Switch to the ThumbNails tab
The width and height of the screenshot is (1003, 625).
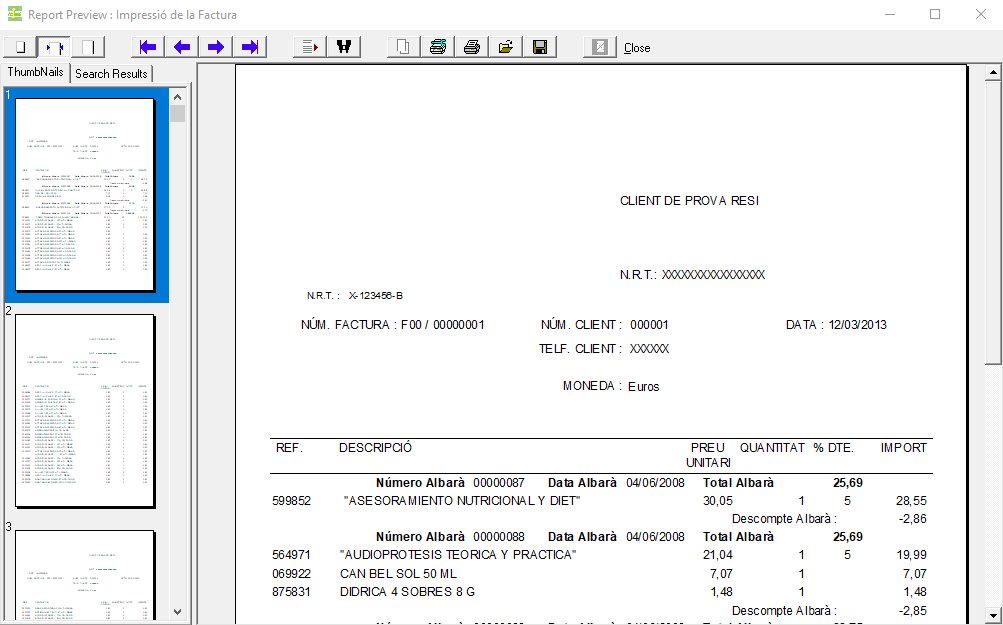(x=36, y=72)
